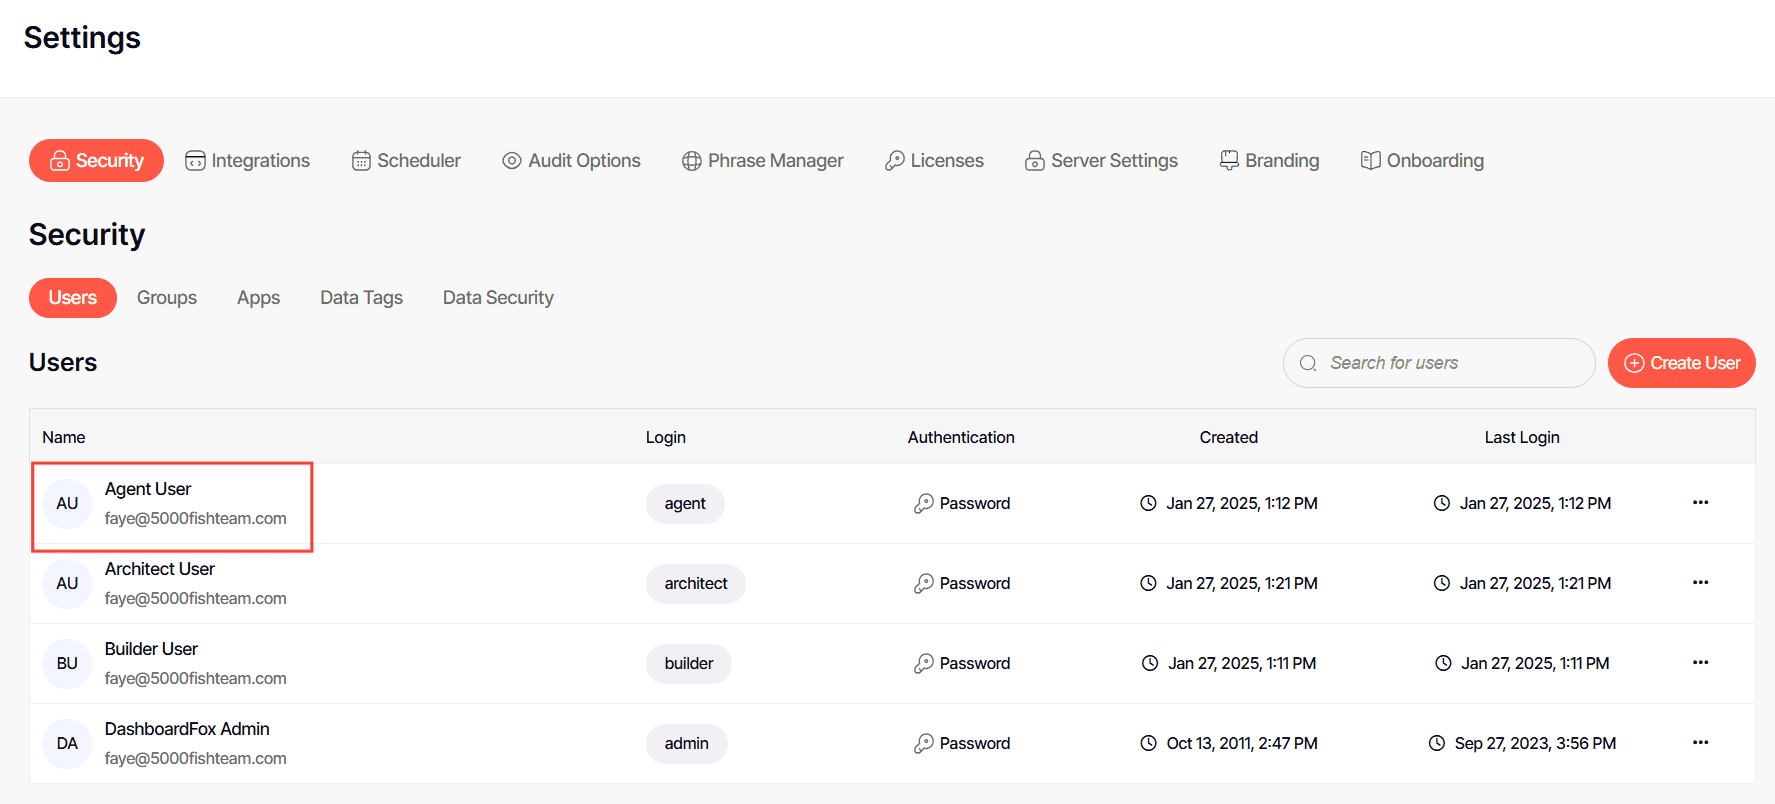Image resolution: width=1775 pixels, height=804 pixels.
Task: Open the ellipsis menu for Builder User
Action: tap(1700, 663)
